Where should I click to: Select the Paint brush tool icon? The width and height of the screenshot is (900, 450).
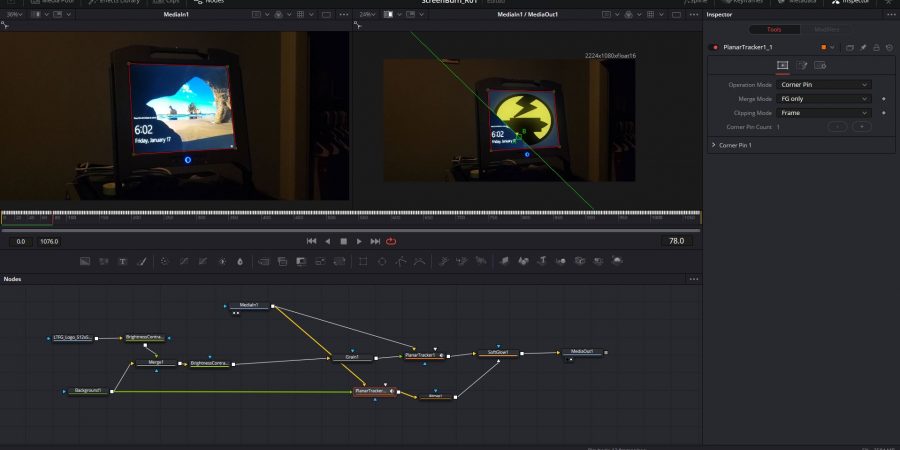141,261
